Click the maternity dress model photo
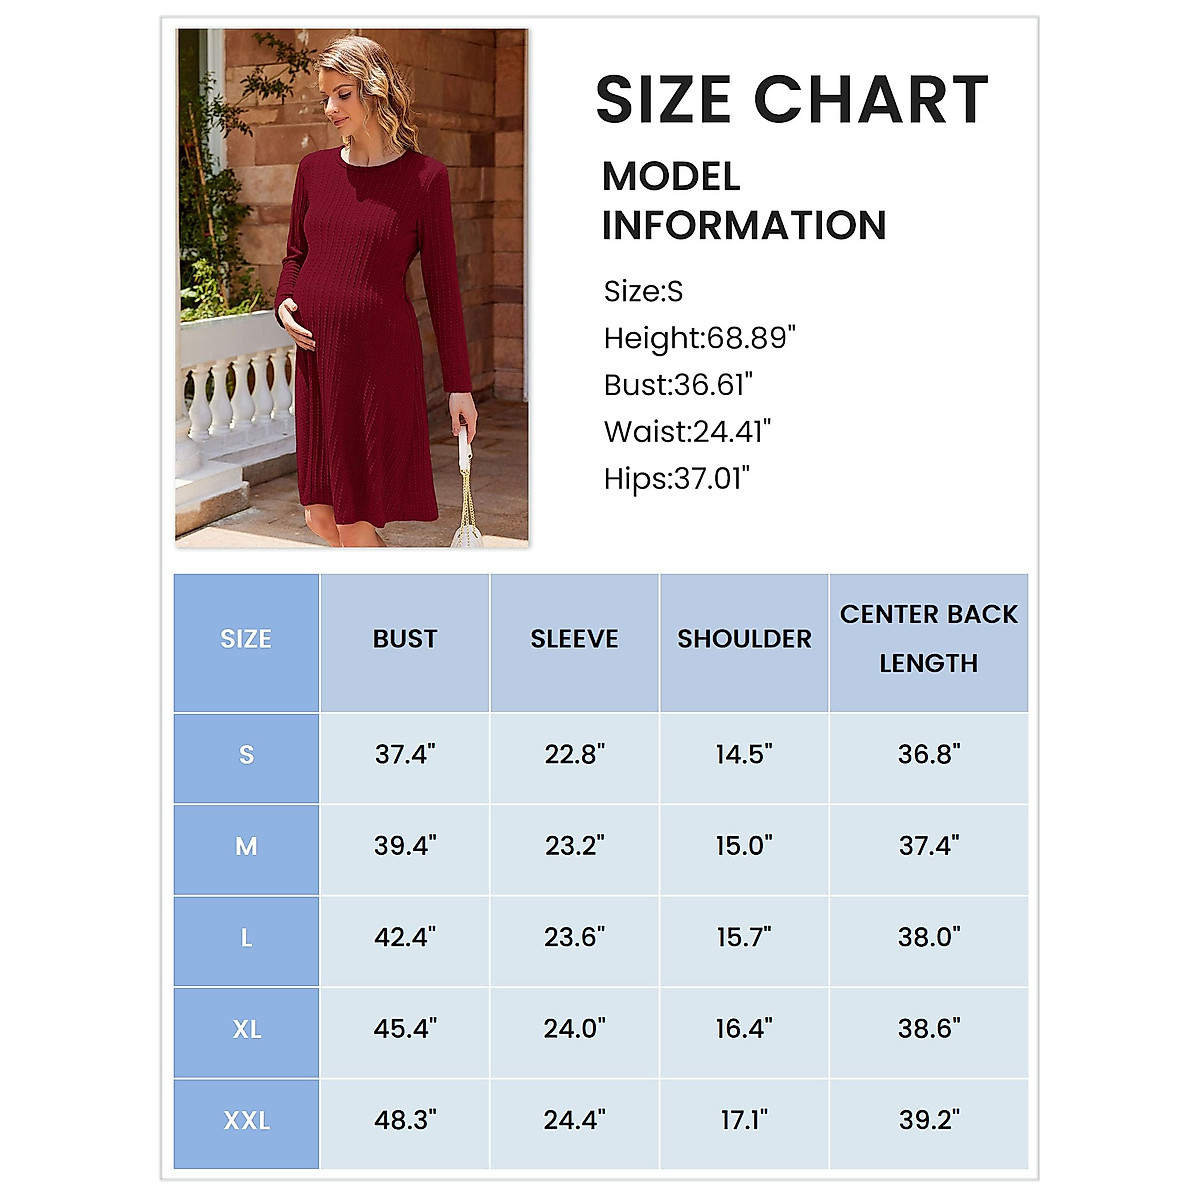This screenshot has height=1200, width=1200. point(351,287)
